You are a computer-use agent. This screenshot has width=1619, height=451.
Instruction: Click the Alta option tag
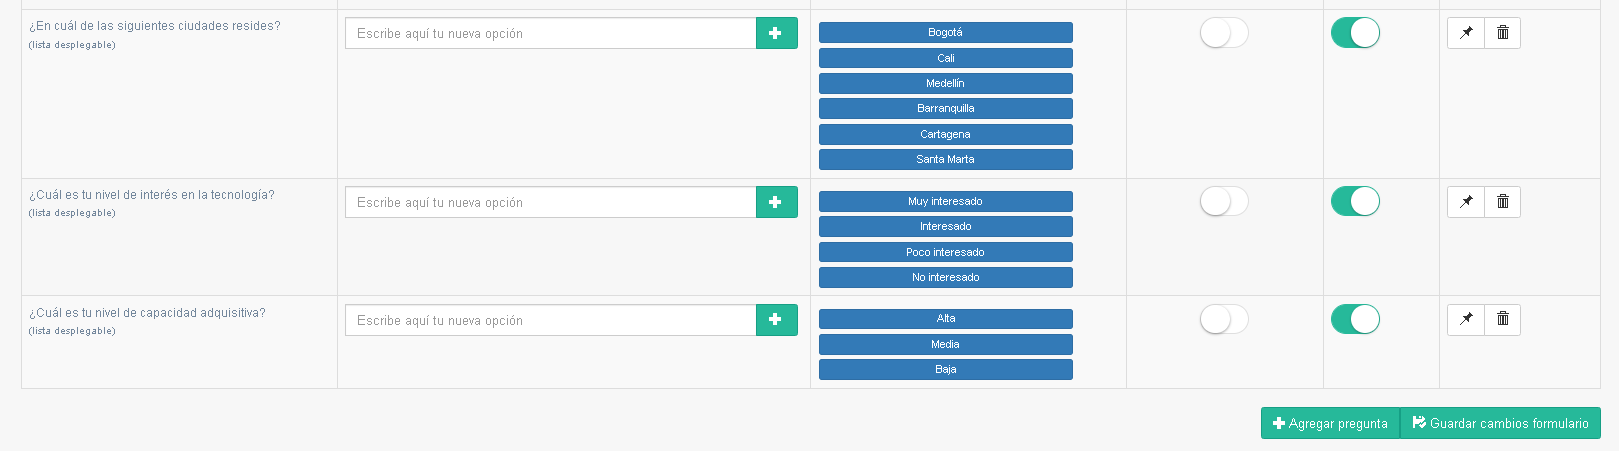coord(946,319)
